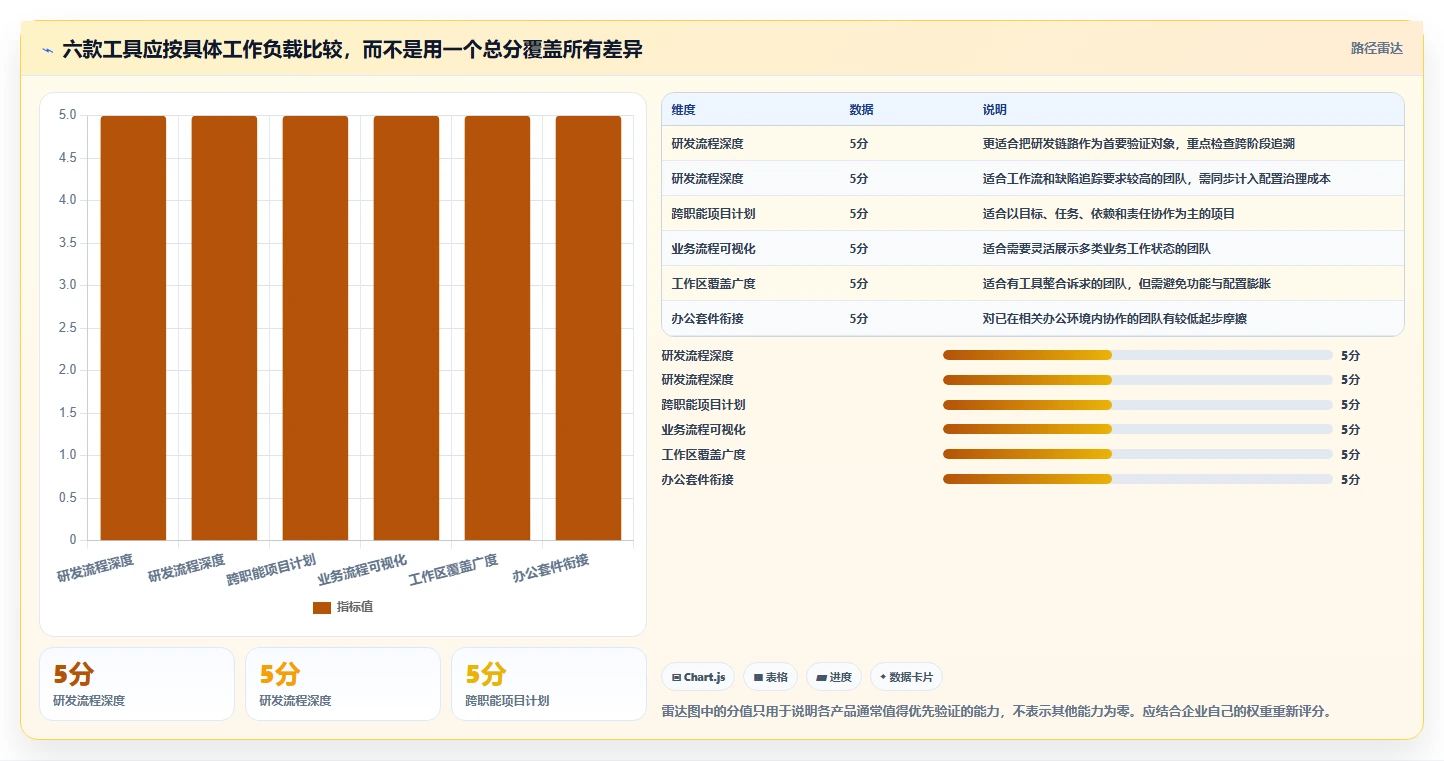The width and height of the screenshot is (1444, 761).
Task: Click the 5分 data cell in 业务流程可视化 table row
Action: coord(859,249)
